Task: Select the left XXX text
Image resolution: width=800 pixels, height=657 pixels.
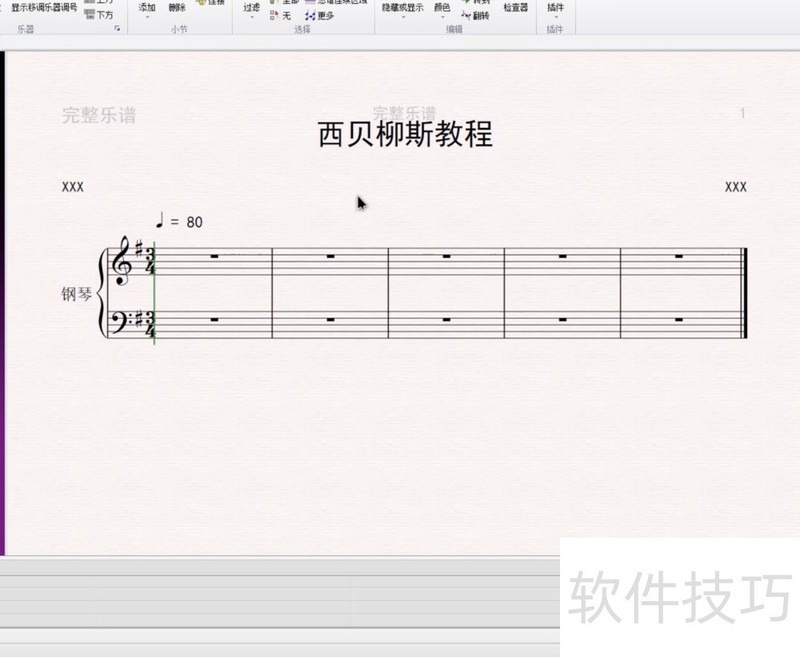Action: 72,187
